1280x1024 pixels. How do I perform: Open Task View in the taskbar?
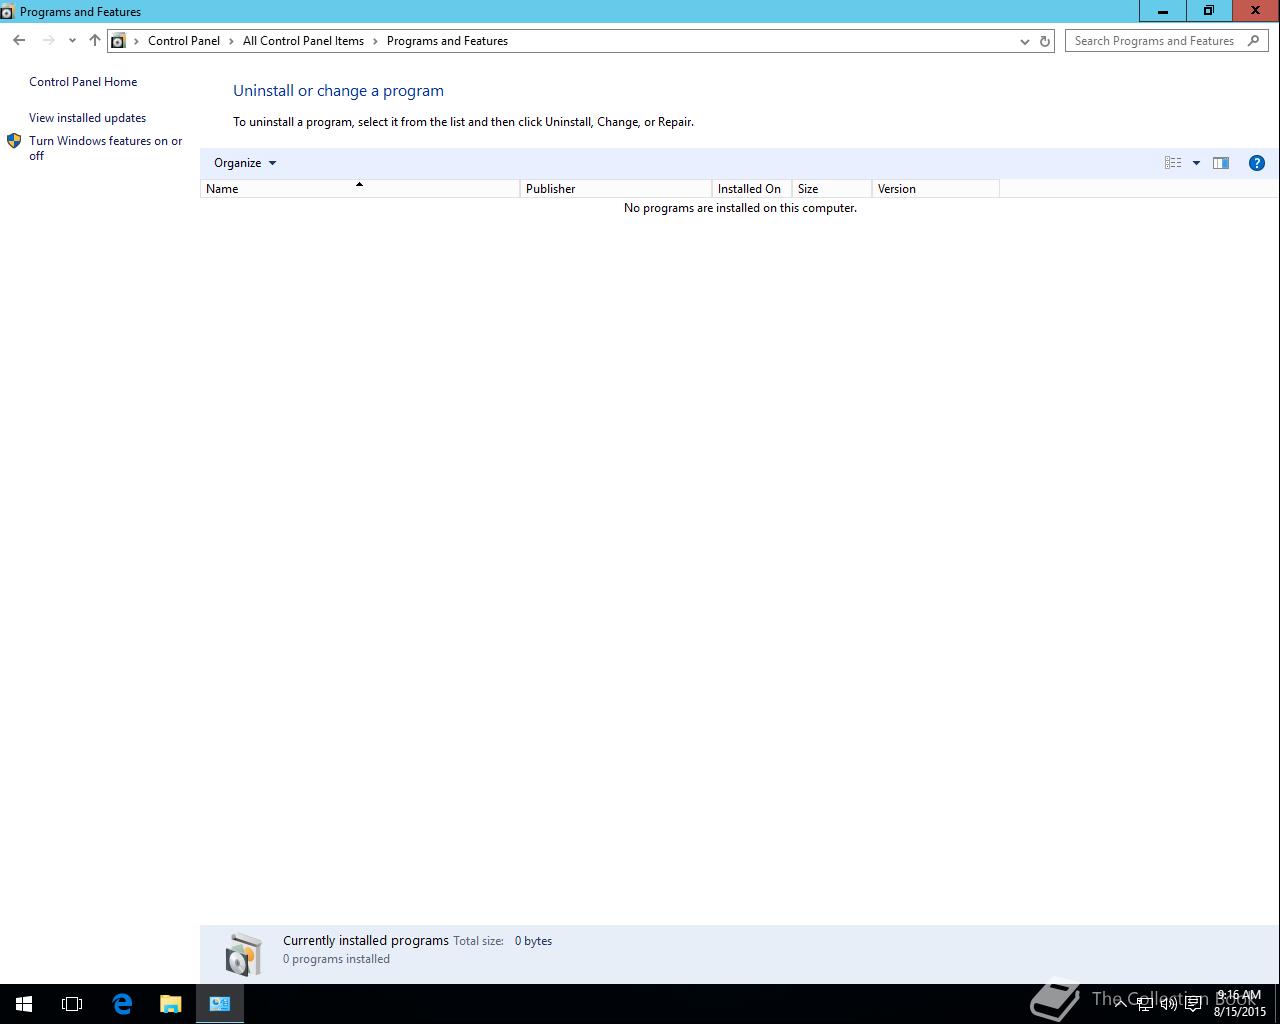pyautogui.click(x=72, y=1004)
